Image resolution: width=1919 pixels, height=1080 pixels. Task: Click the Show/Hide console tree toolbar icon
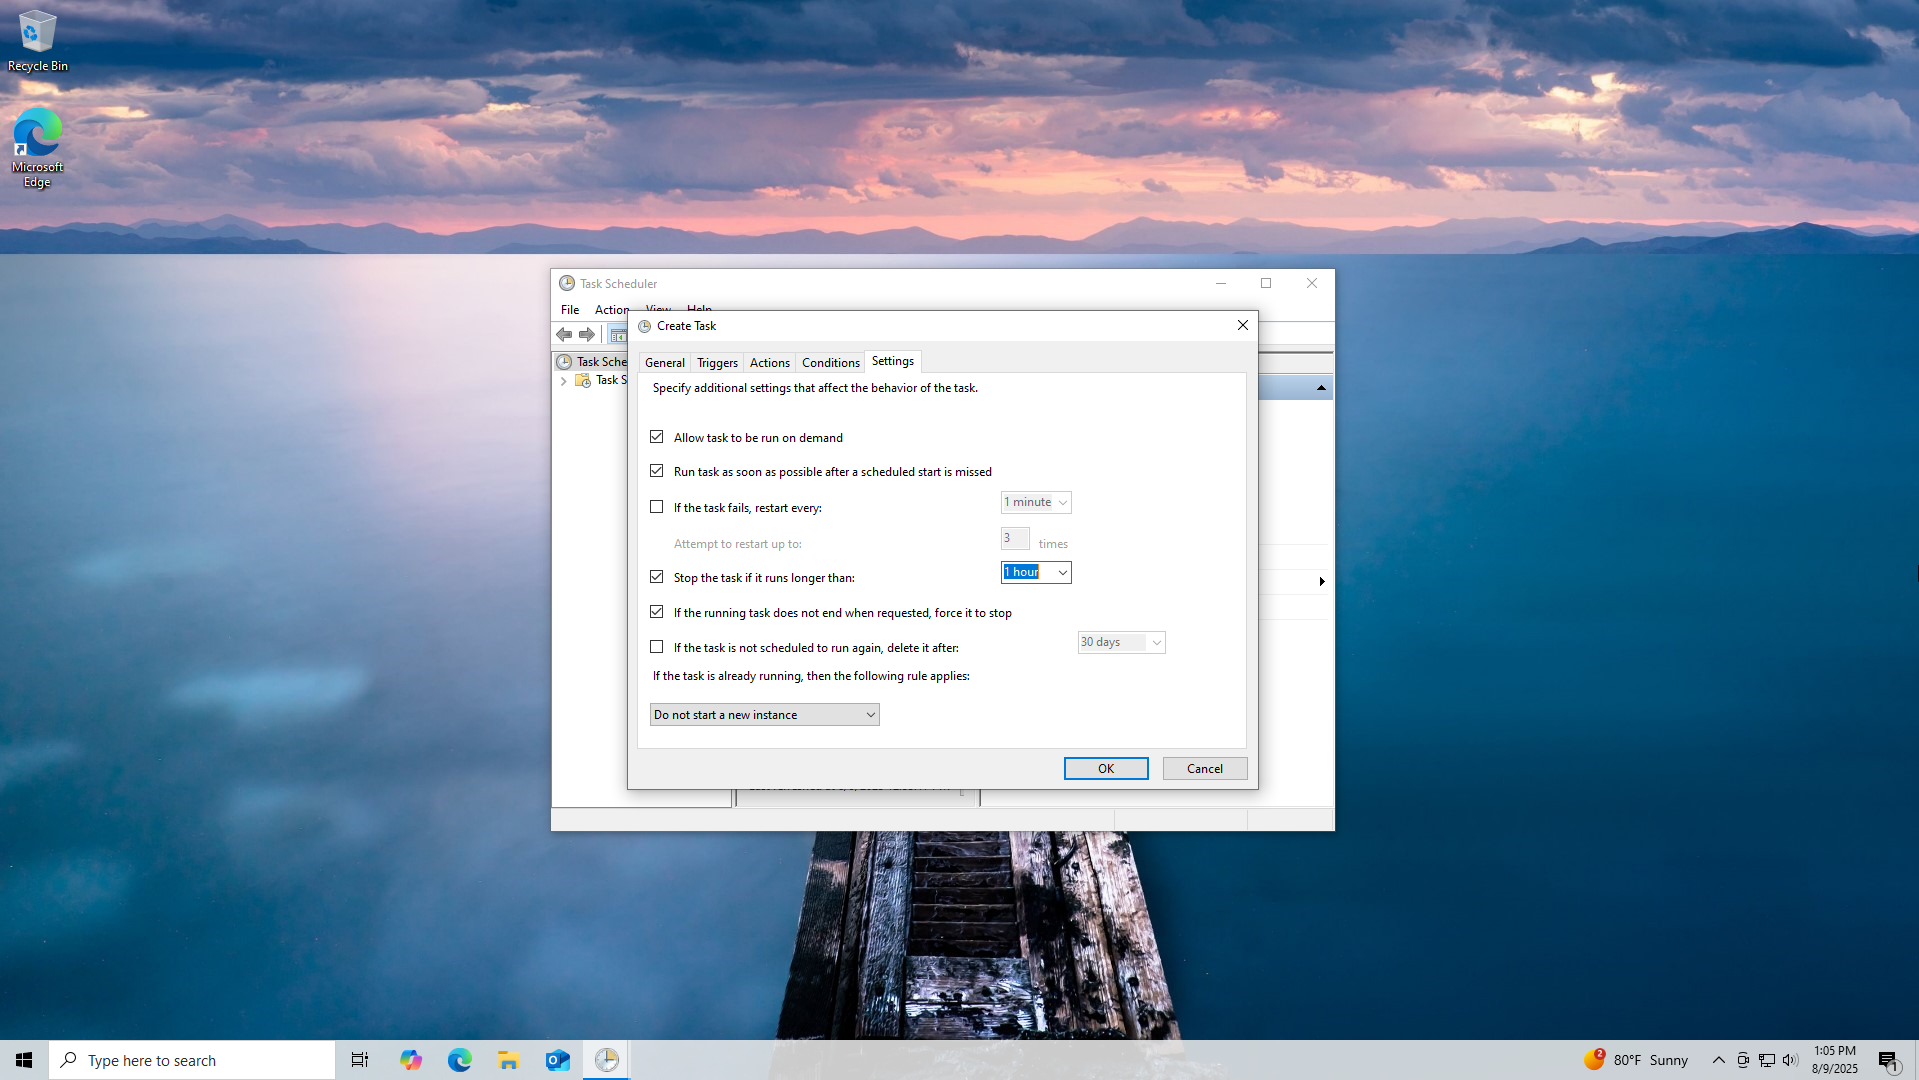point(618,334)
